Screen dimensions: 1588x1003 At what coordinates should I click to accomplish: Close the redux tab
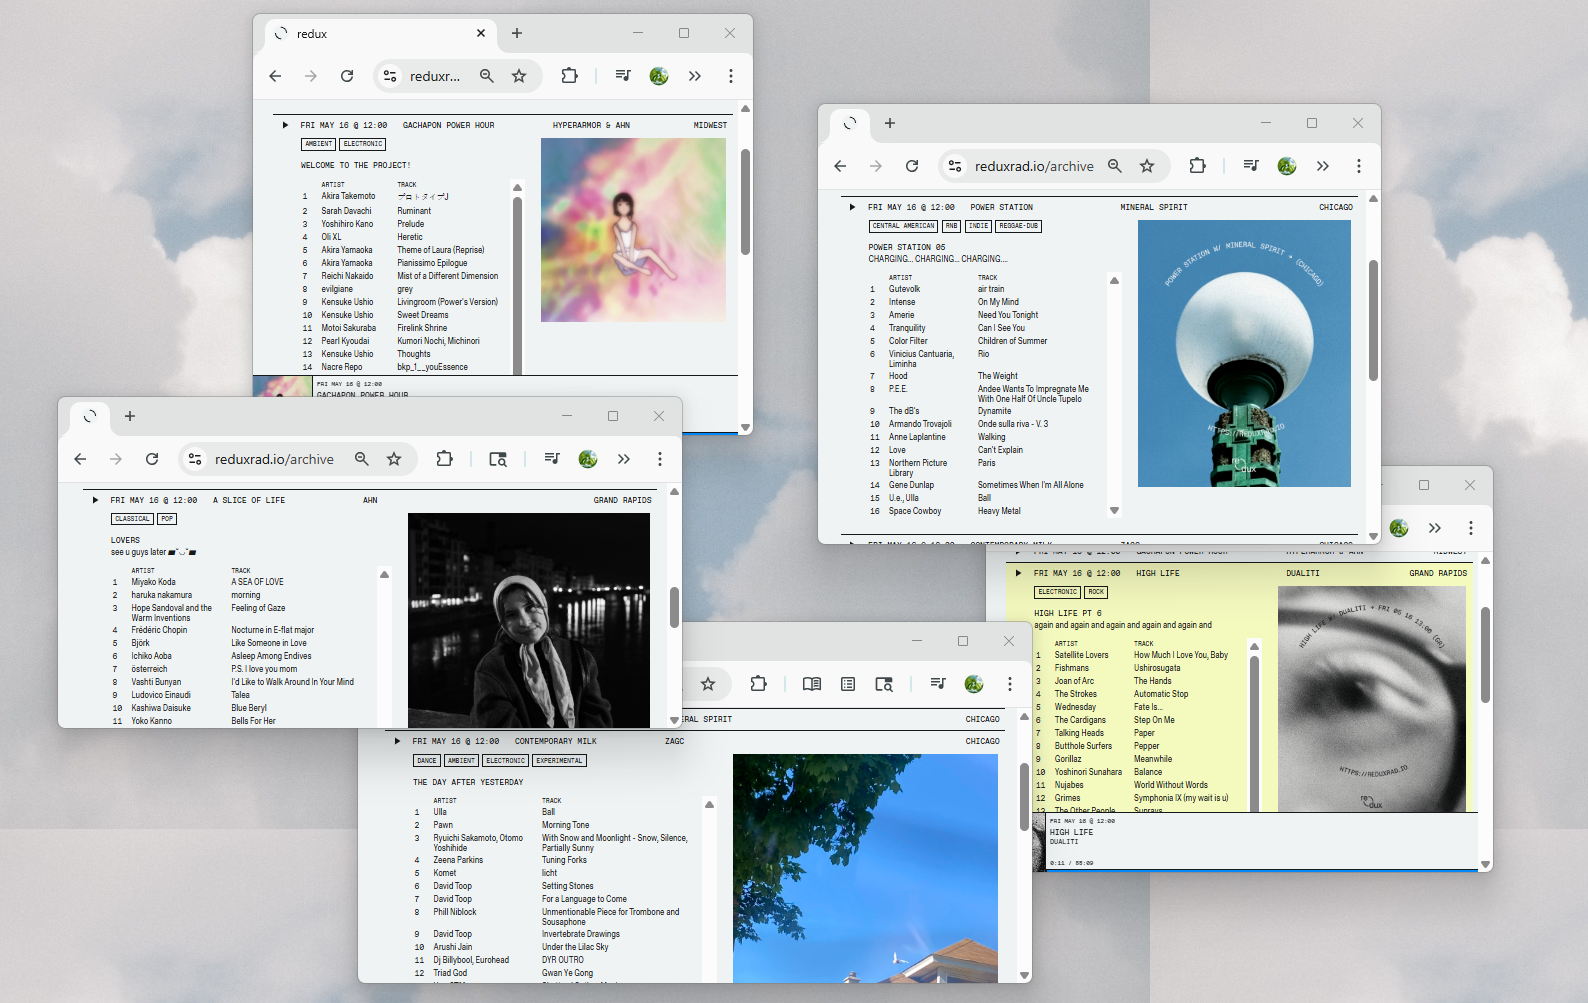click(481, 33)
